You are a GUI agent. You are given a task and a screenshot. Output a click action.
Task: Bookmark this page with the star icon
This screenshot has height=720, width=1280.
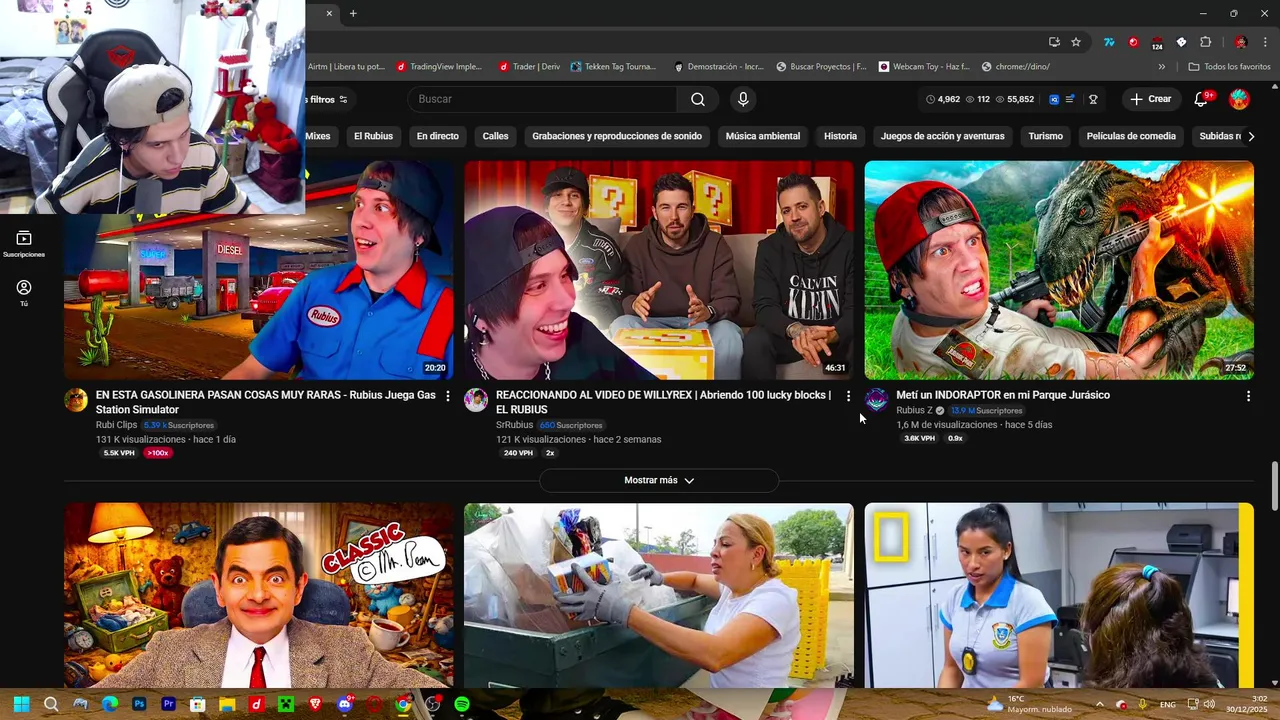click(x=1076, y=42)
